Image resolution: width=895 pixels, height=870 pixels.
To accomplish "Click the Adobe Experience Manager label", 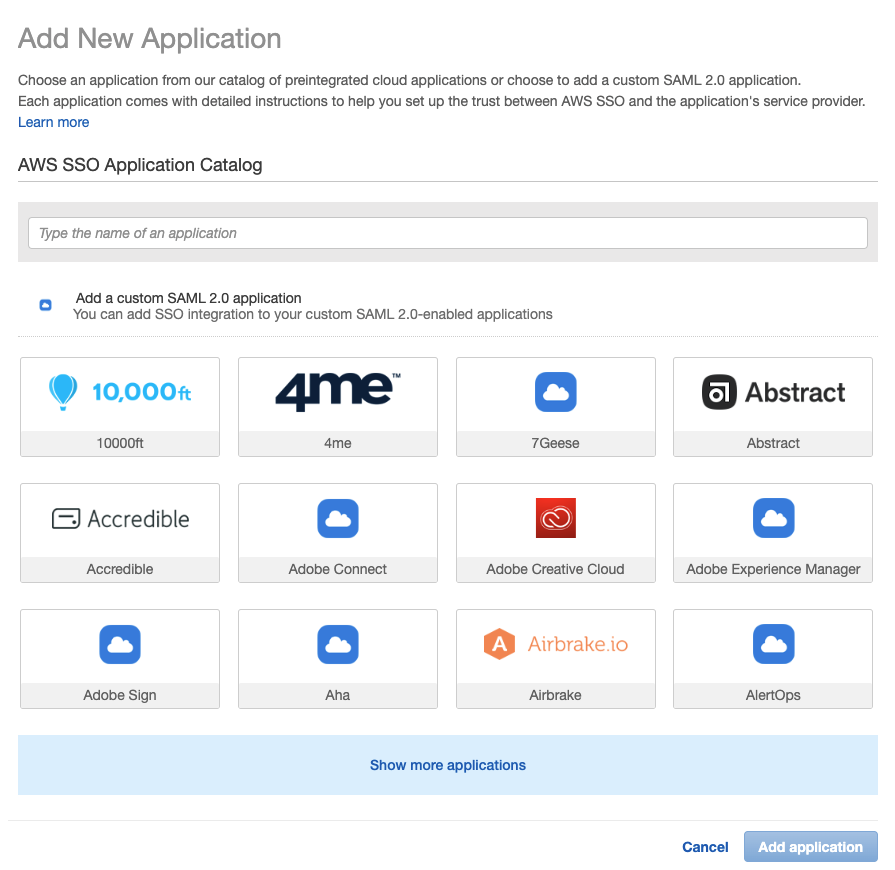I will (773, 569).
